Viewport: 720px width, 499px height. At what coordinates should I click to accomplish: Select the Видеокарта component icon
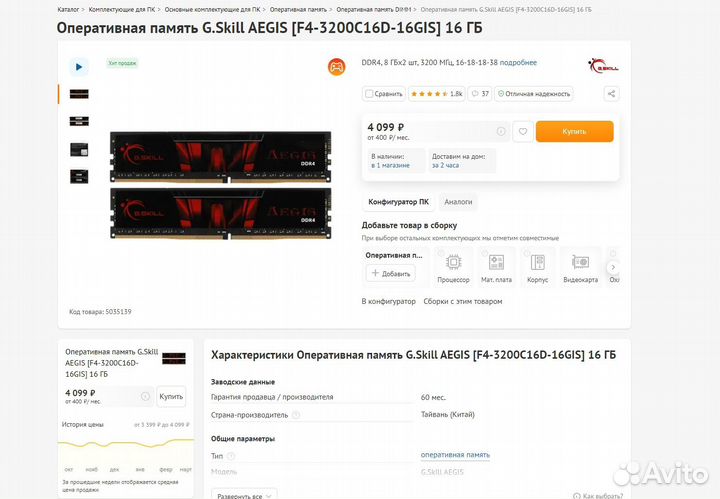[x=580, y=268]
